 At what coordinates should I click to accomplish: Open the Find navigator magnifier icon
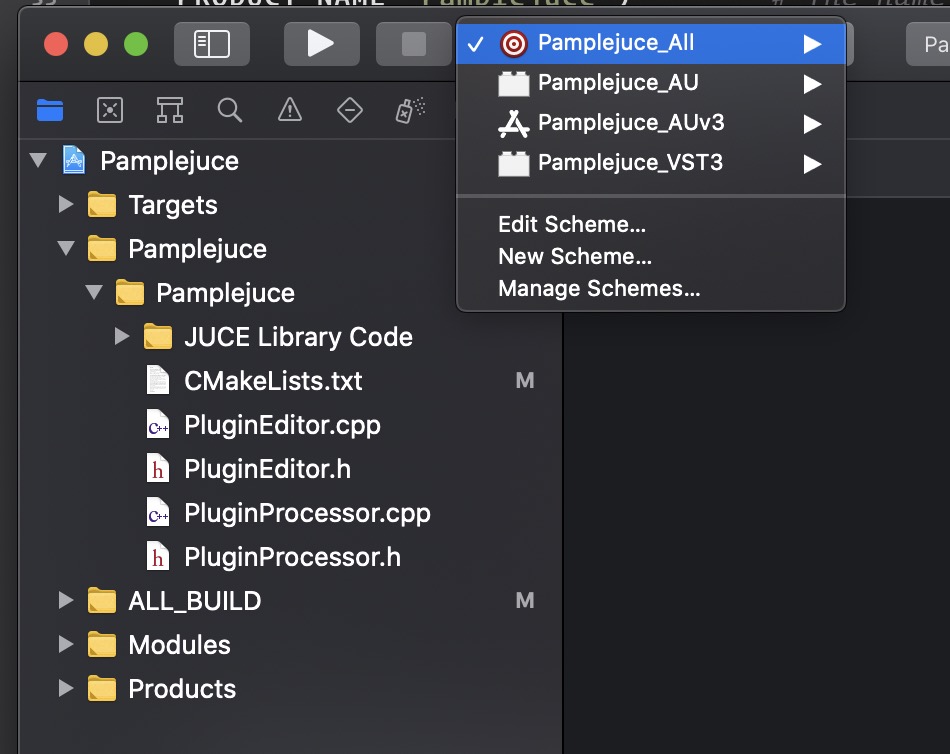click(x=230, y=110)
